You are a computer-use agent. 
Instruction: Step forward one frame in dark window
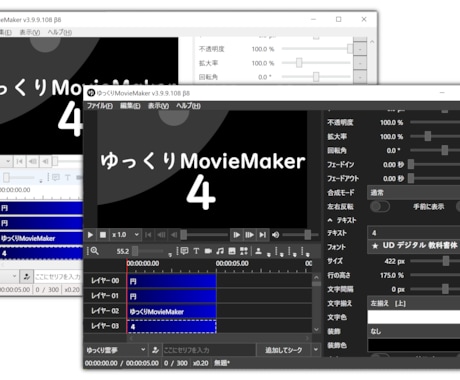[237, 235]
